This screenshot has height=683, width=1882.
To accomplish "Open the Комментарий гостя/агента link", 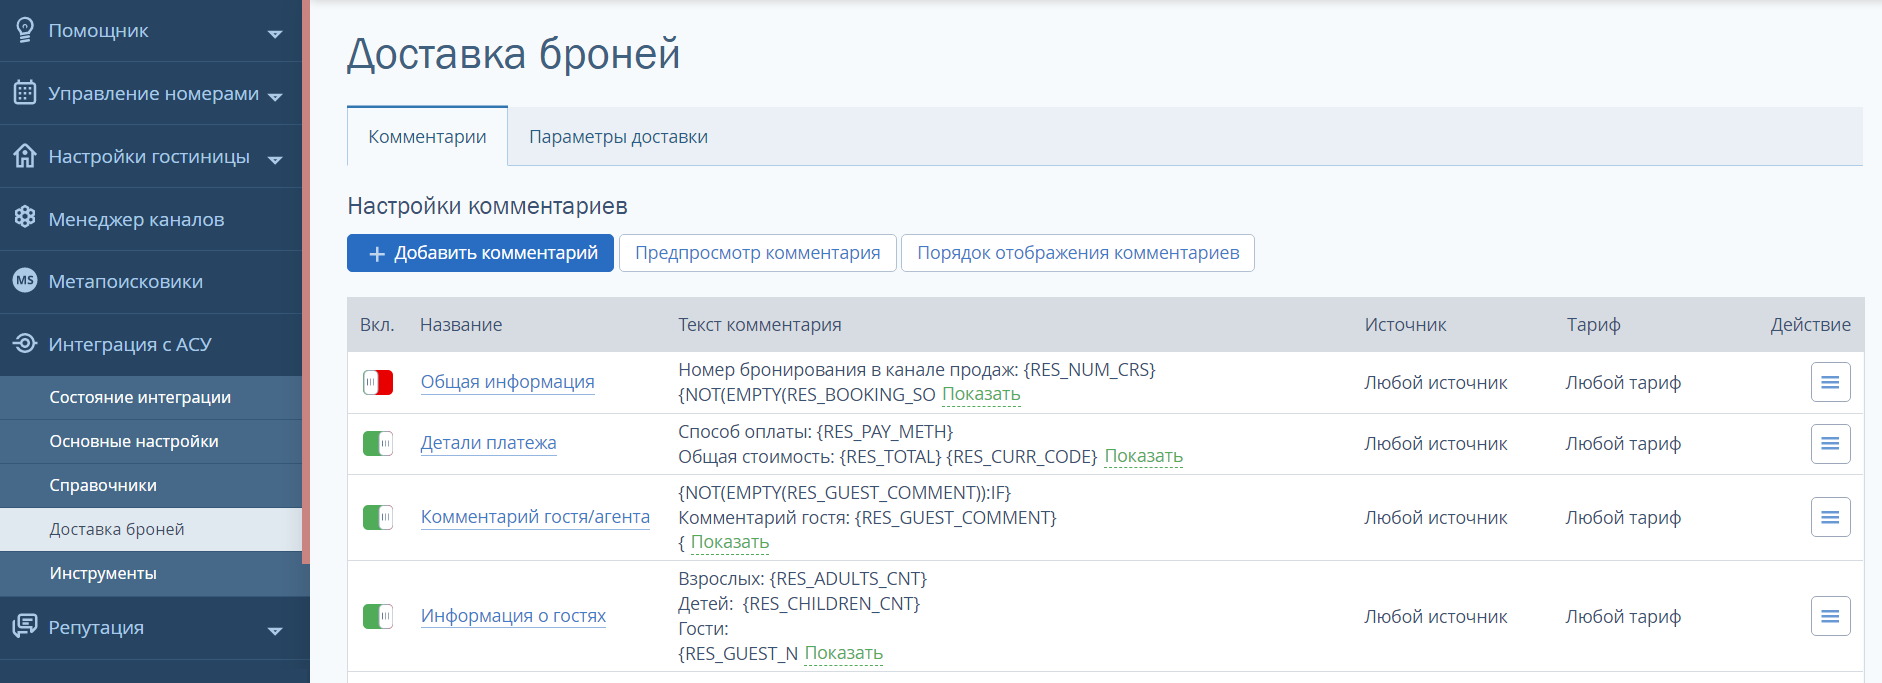I will (x=535, y=517).
